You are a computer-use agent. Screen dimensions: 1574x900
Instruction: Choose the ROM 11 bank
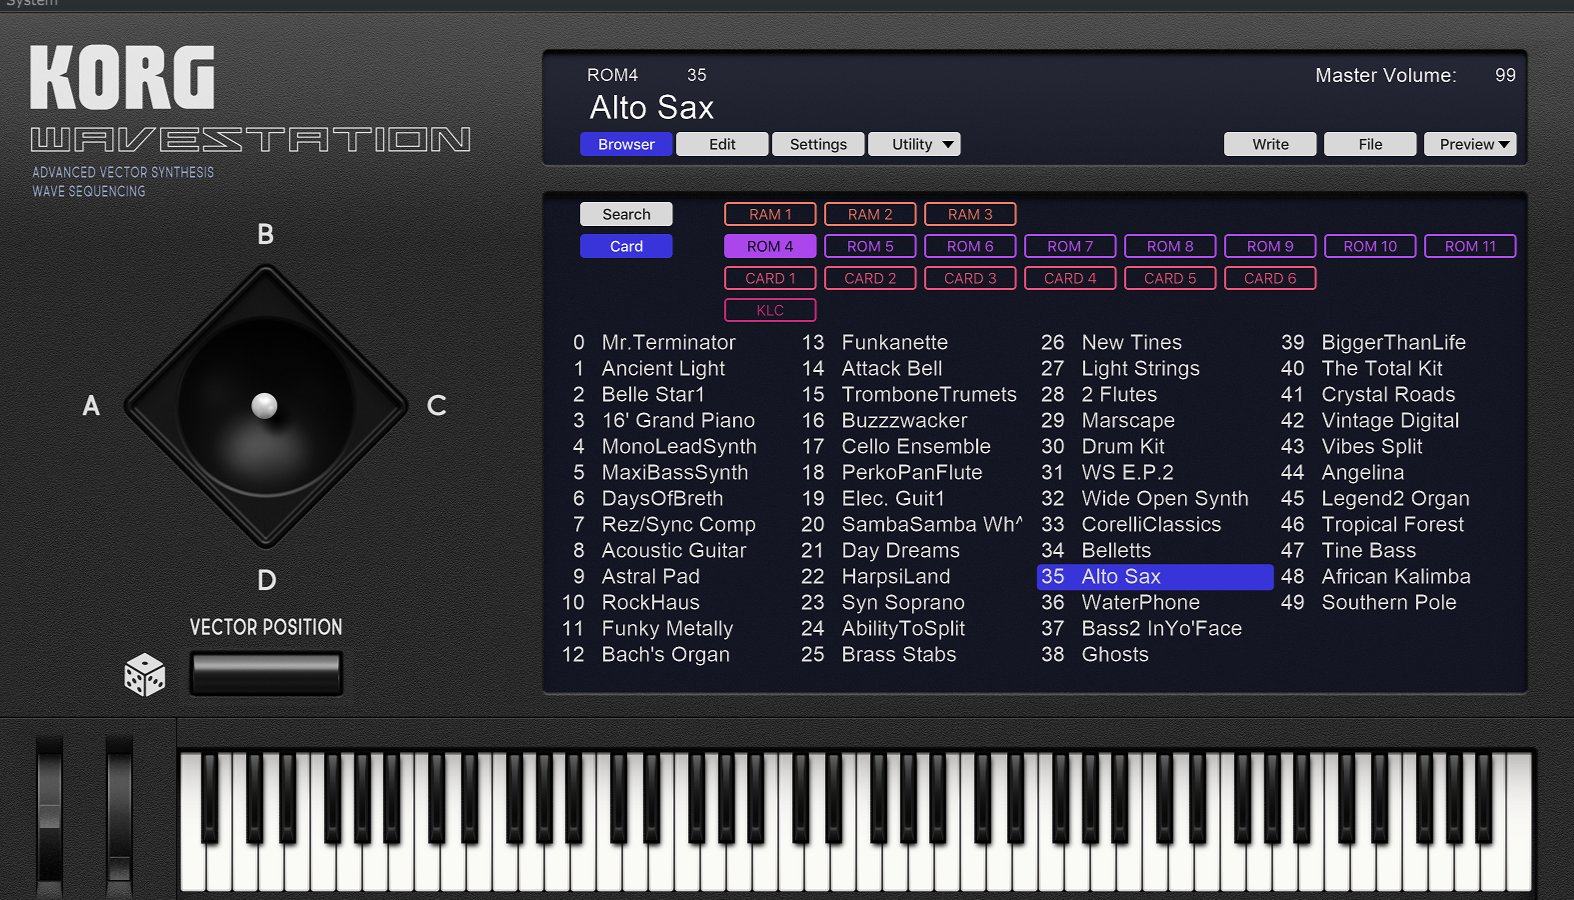tap(1470, 246)
